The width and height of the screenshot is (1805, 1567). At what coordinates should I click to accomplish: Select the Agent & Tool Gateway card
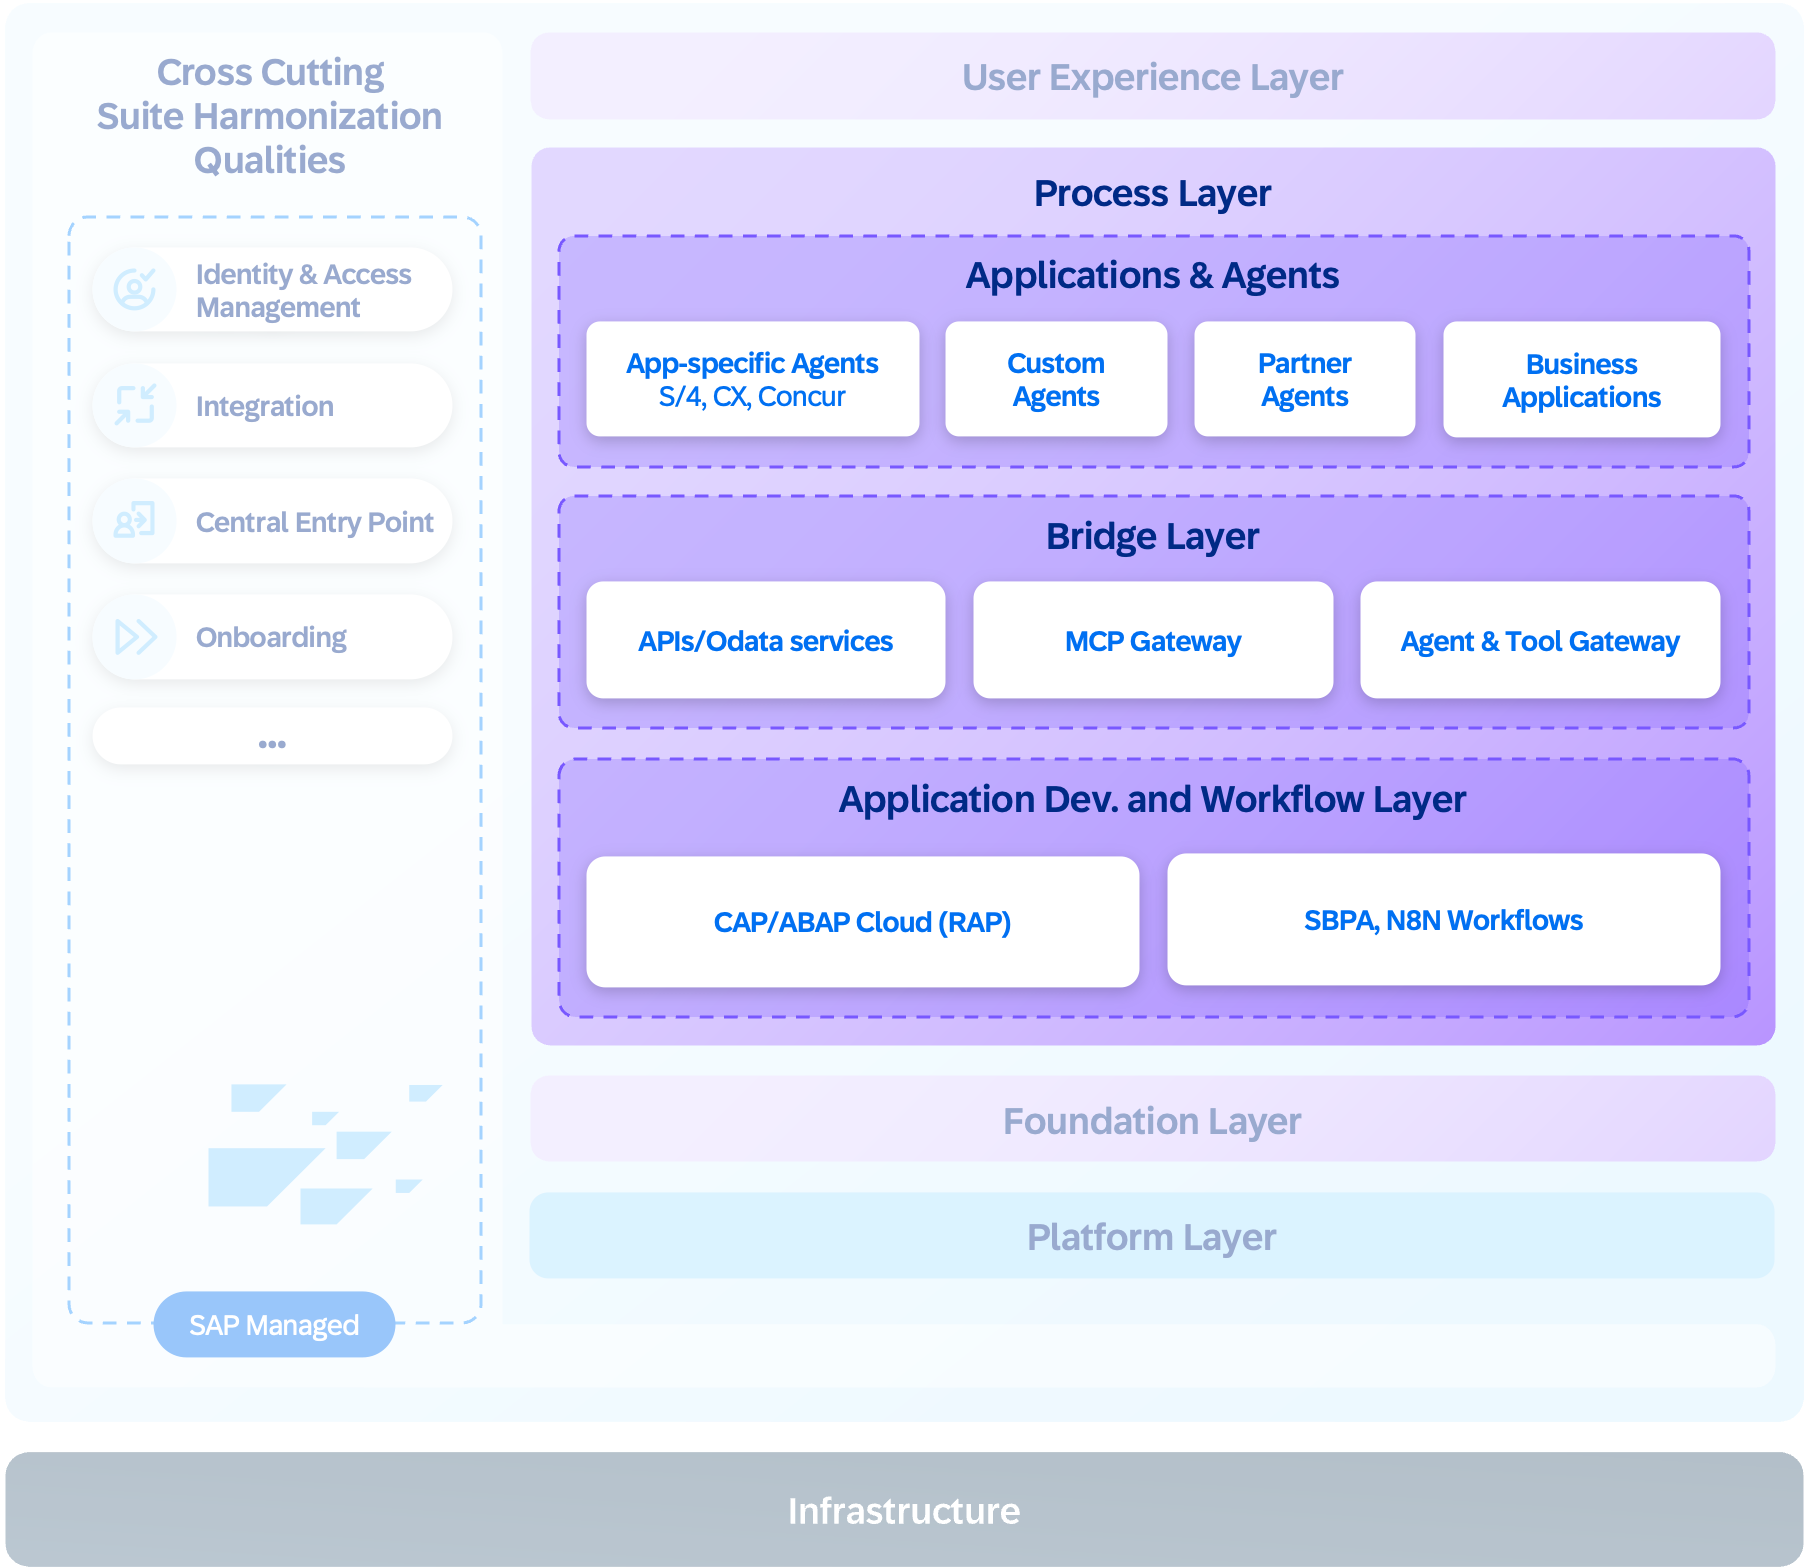click(x=1540, y=640)
